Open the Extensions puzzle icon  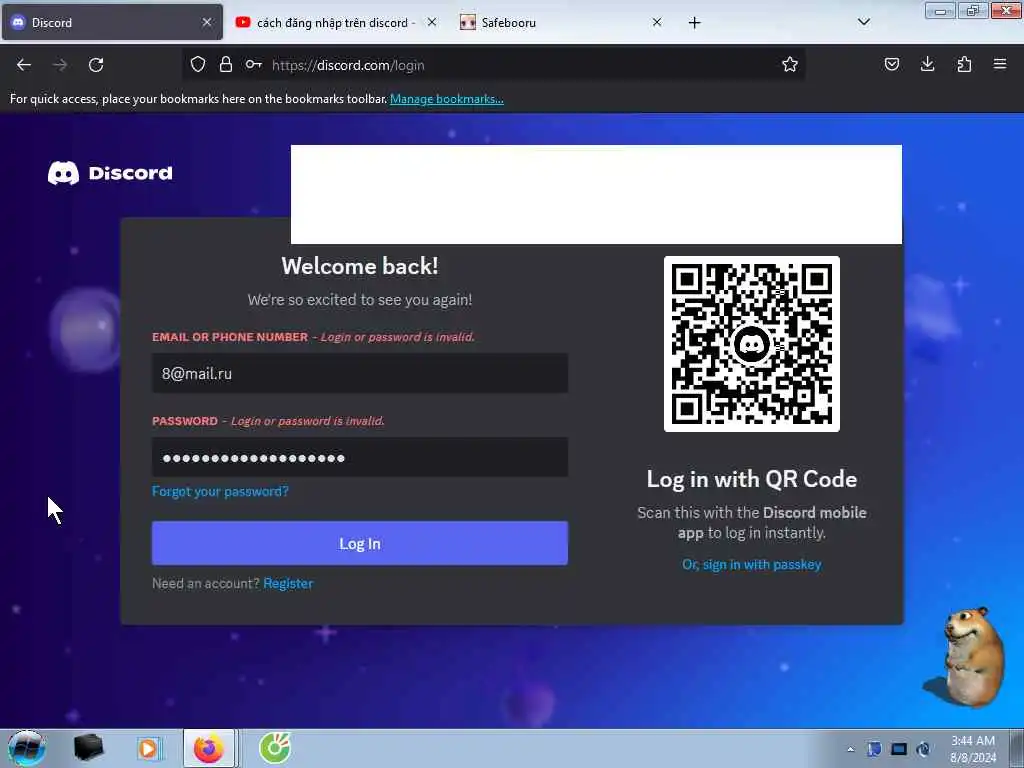(964, 65)
